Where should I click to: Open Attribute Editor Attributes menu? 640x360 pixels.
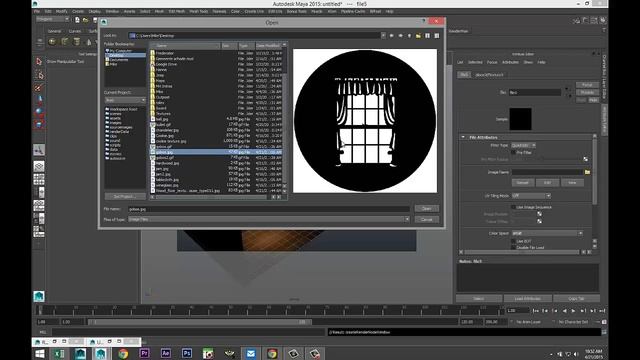(x=510, y=62)
